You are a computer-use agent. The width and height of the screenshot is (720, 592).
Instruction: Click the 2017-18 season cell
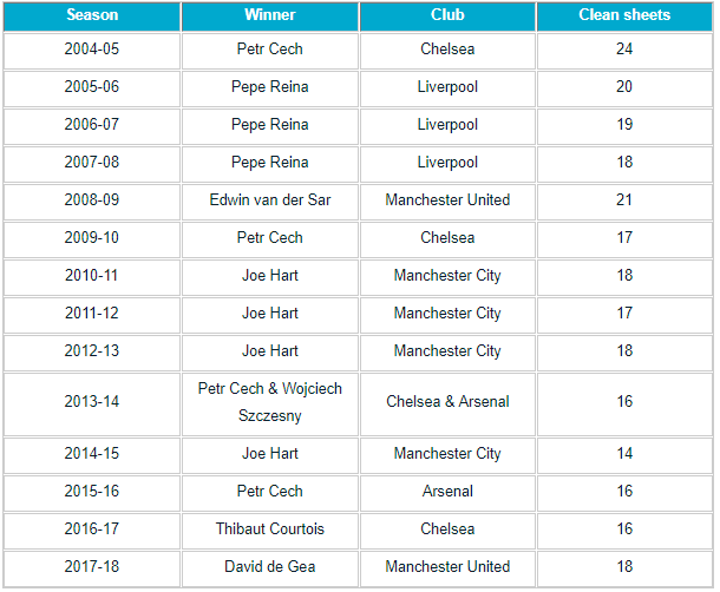pyautogui.click(x=92, y=567)
